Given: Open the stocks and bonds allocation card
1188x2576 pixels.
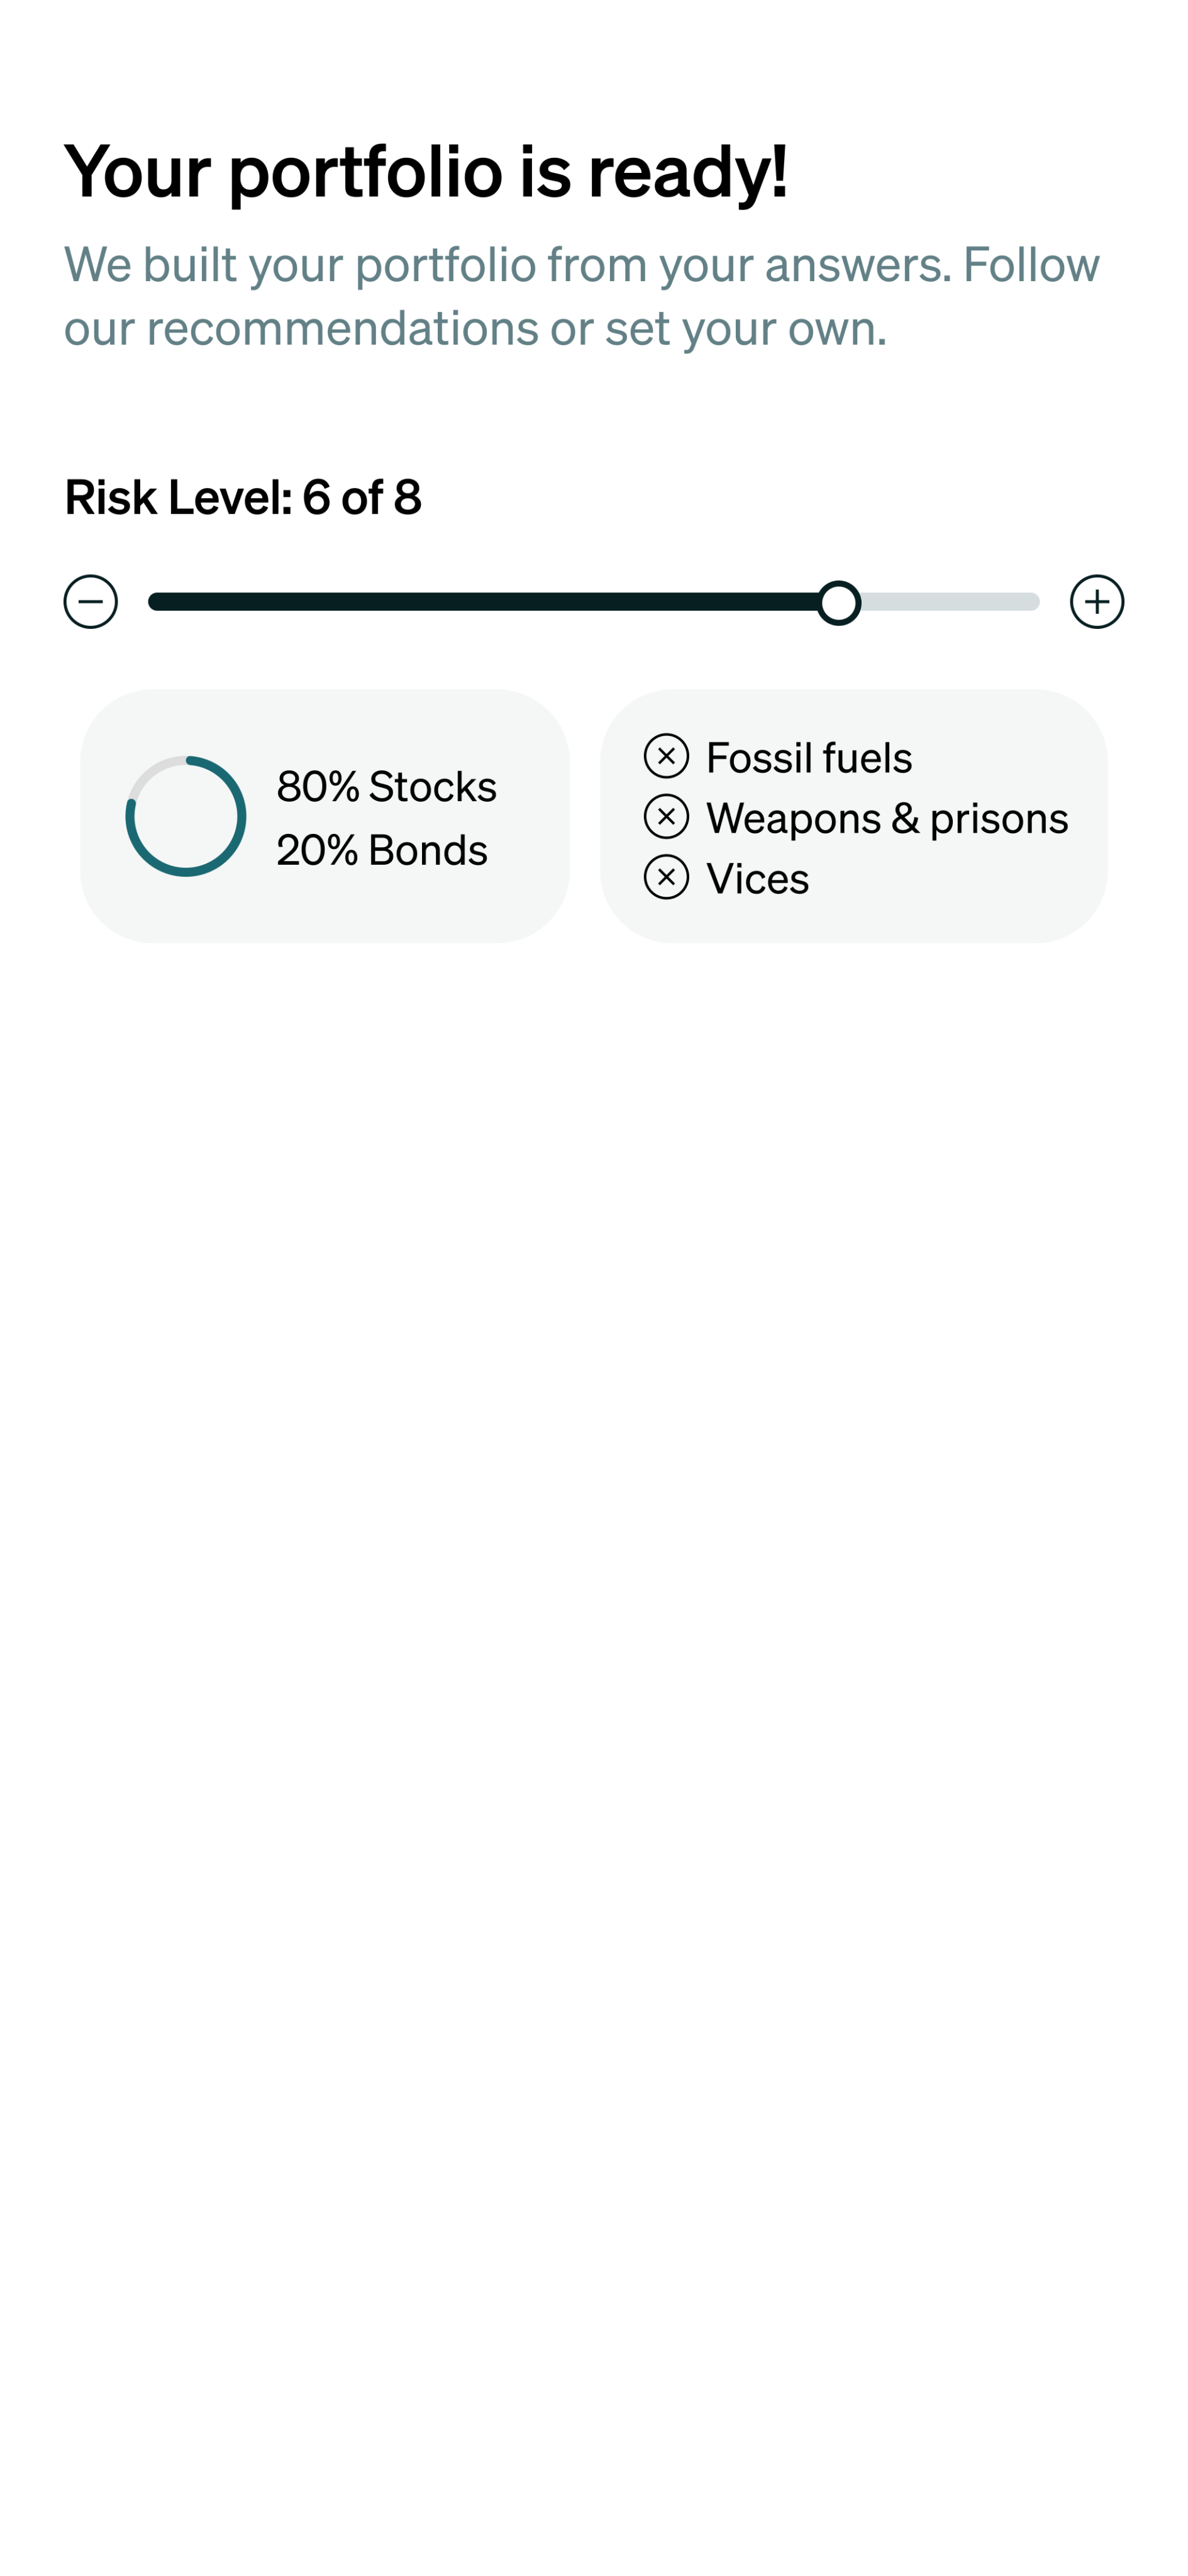Looking at the screenshot, I should (325, 910).
